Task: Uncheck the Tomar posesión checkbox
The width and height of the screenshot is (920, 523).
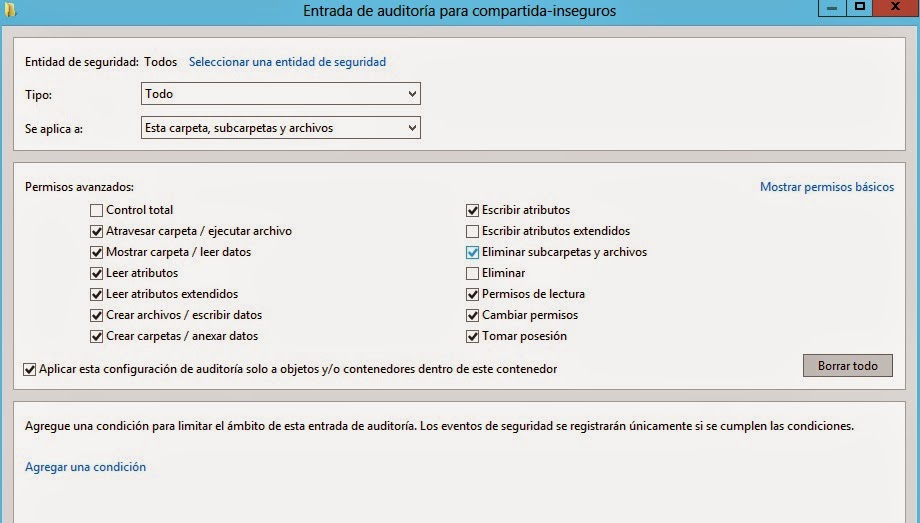Action: [473, 336]
